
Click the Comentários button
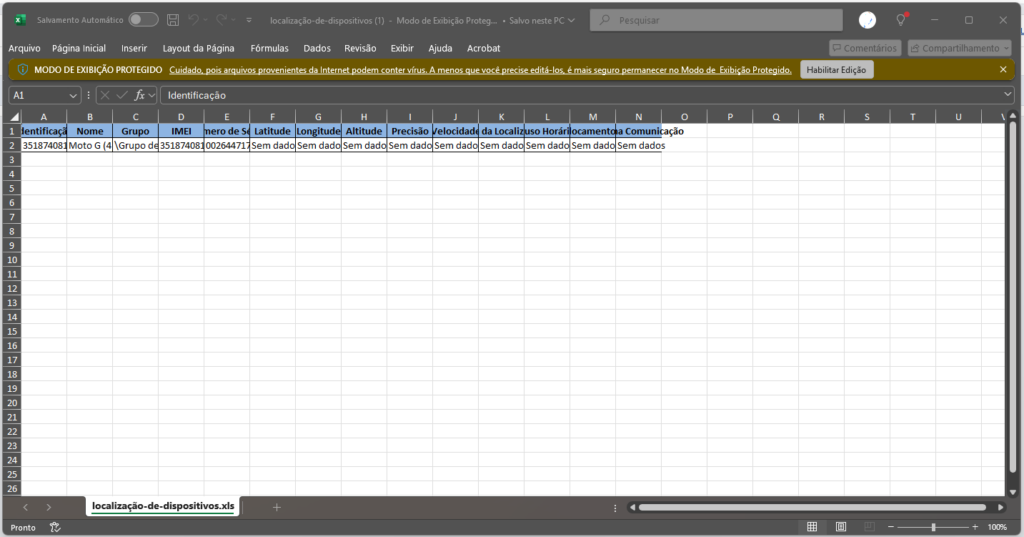(865, 48)
